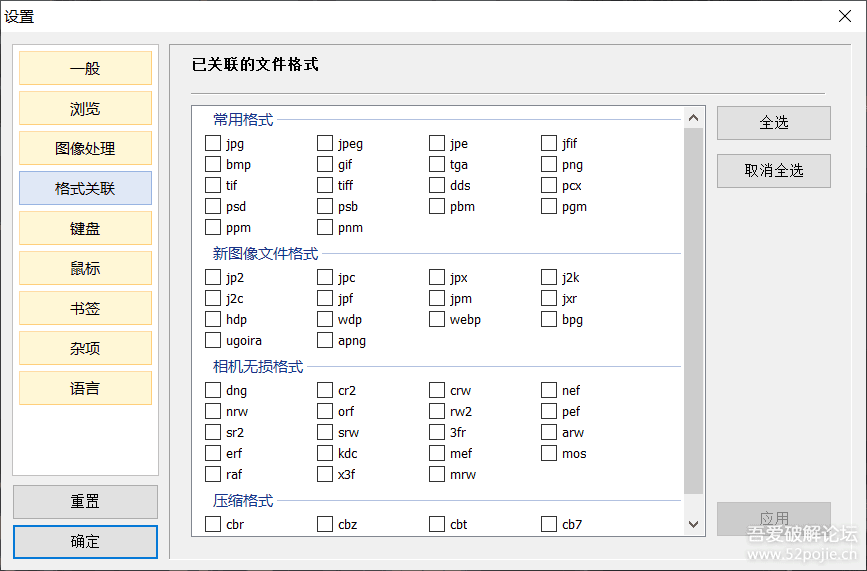Click the format list scrollbar thumb
Image resolution: width=867 pixels, height=571 pixels.
693,311
